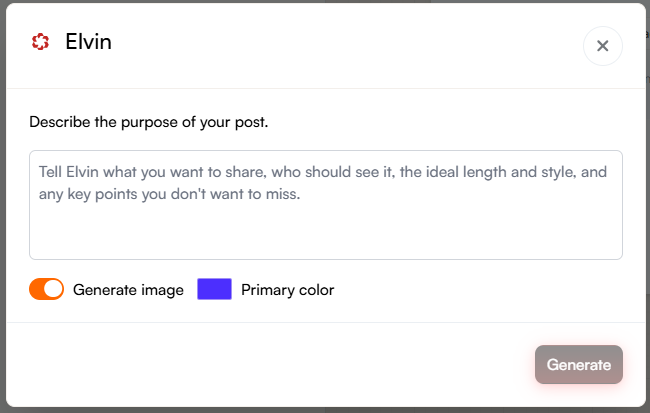
Task: Click the "Generate image" label text
Action: 128,290
